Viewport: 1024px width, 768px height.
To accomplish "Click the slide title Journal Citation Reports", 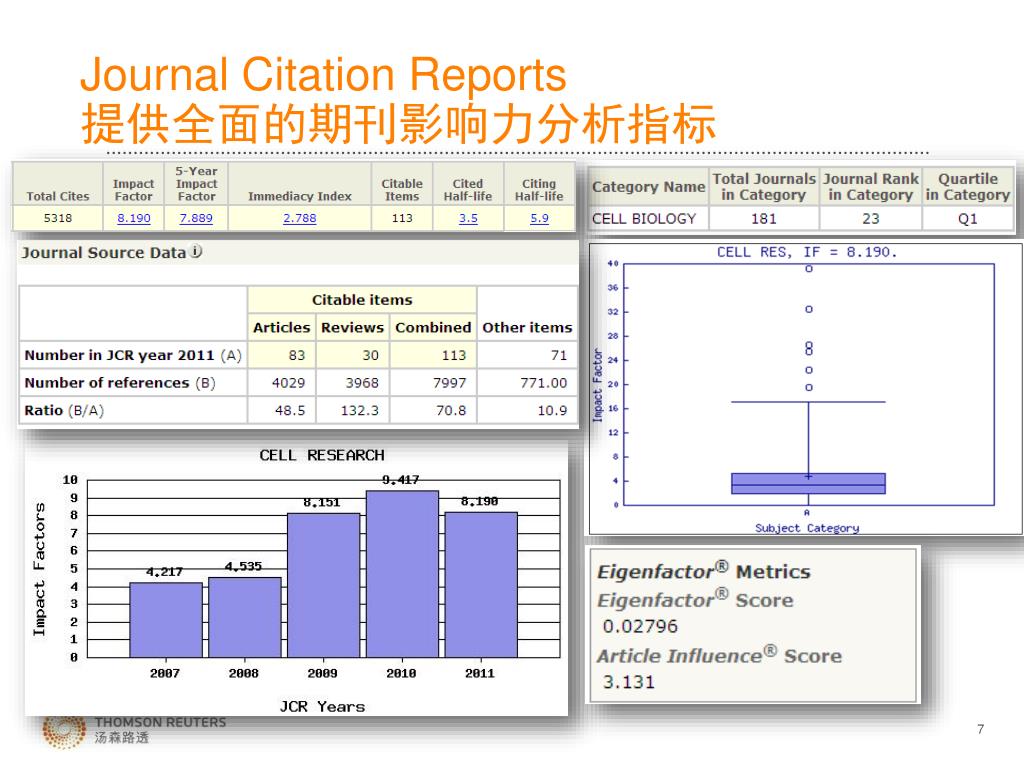I will [323, 74].
